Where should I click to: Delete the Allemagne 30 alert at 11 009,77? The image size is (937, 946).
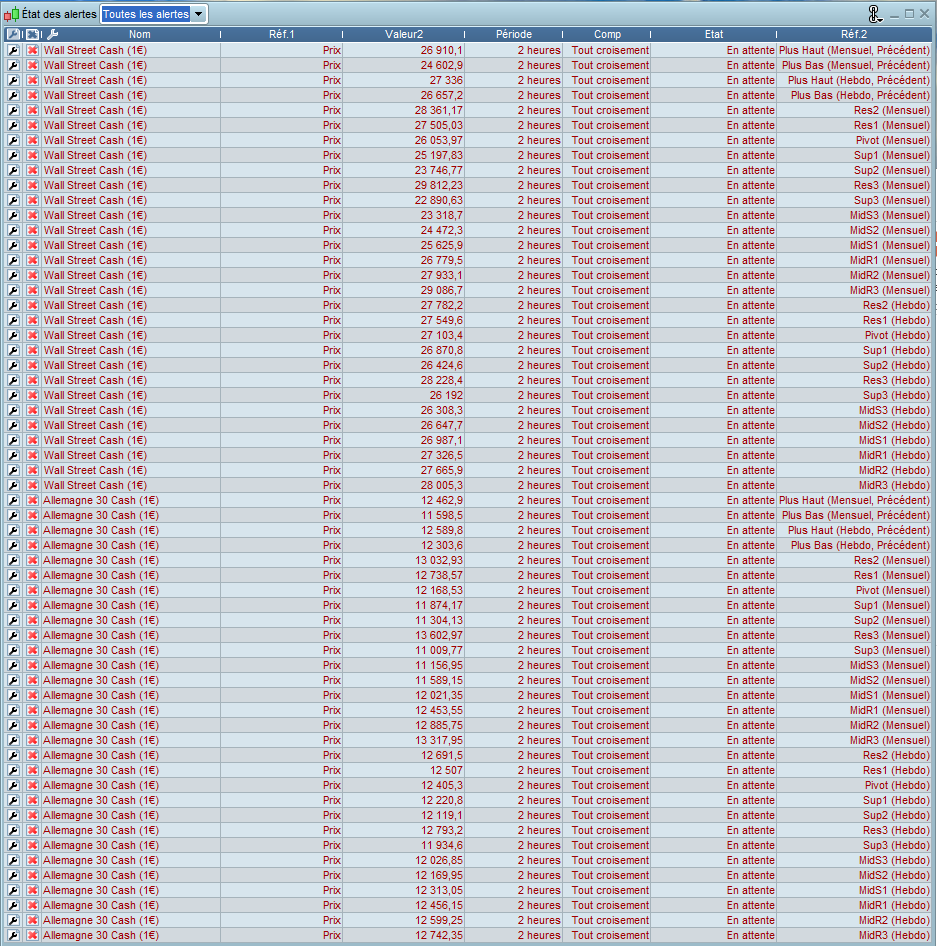[x=33, y=650]
